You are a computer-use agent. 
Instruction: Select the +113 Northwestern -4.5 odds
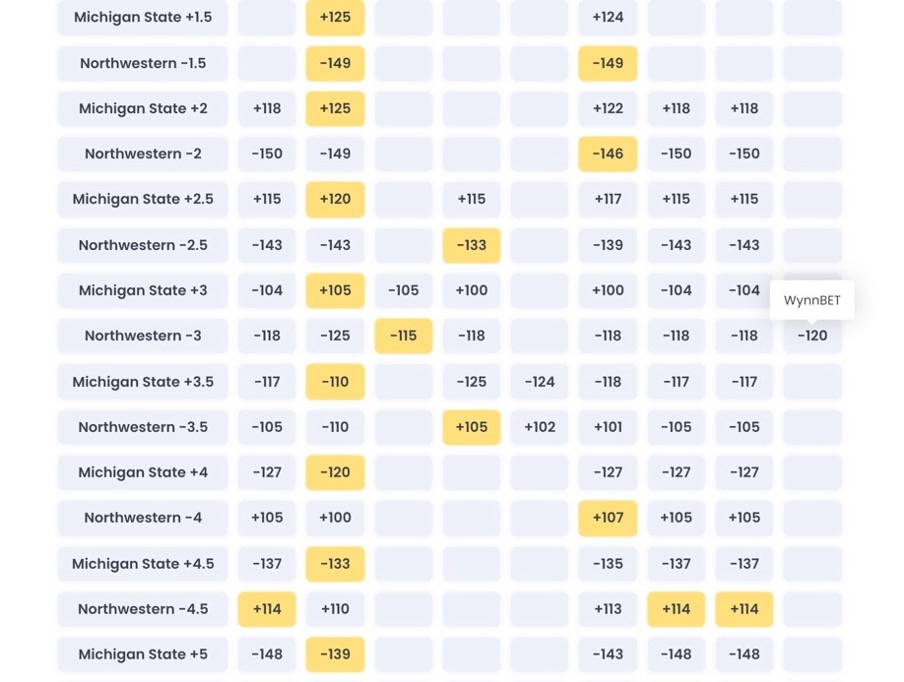pyautogui.click(x=608, y=609)
